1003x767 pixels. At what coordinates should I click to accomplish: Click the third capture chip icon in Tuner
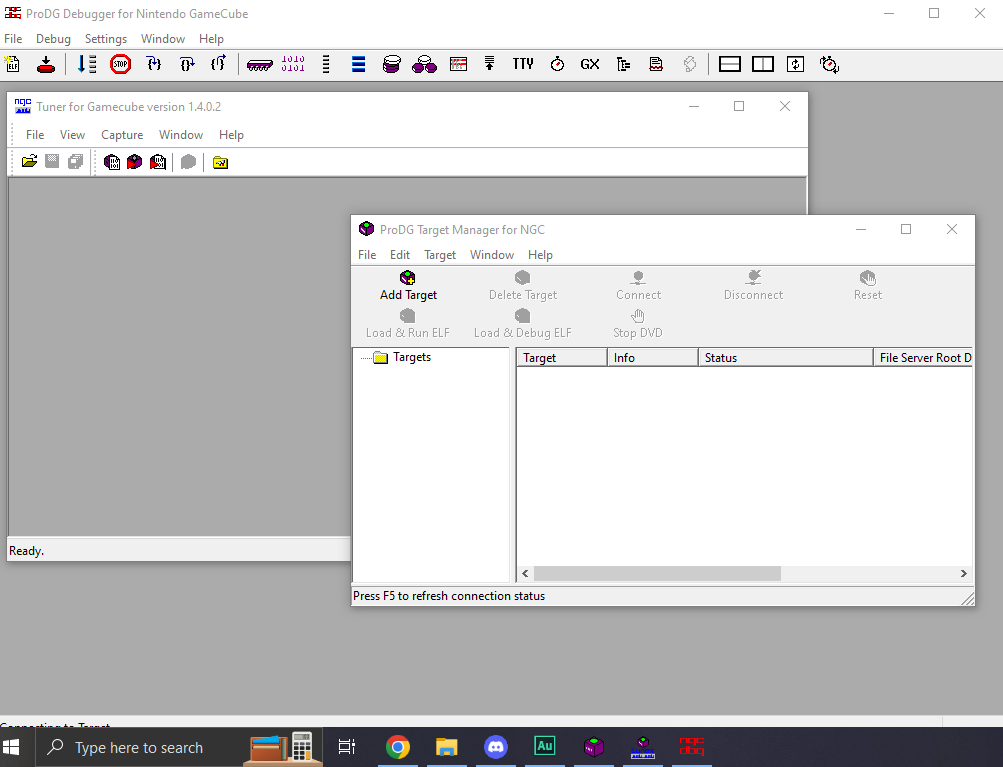pos(158,162)
